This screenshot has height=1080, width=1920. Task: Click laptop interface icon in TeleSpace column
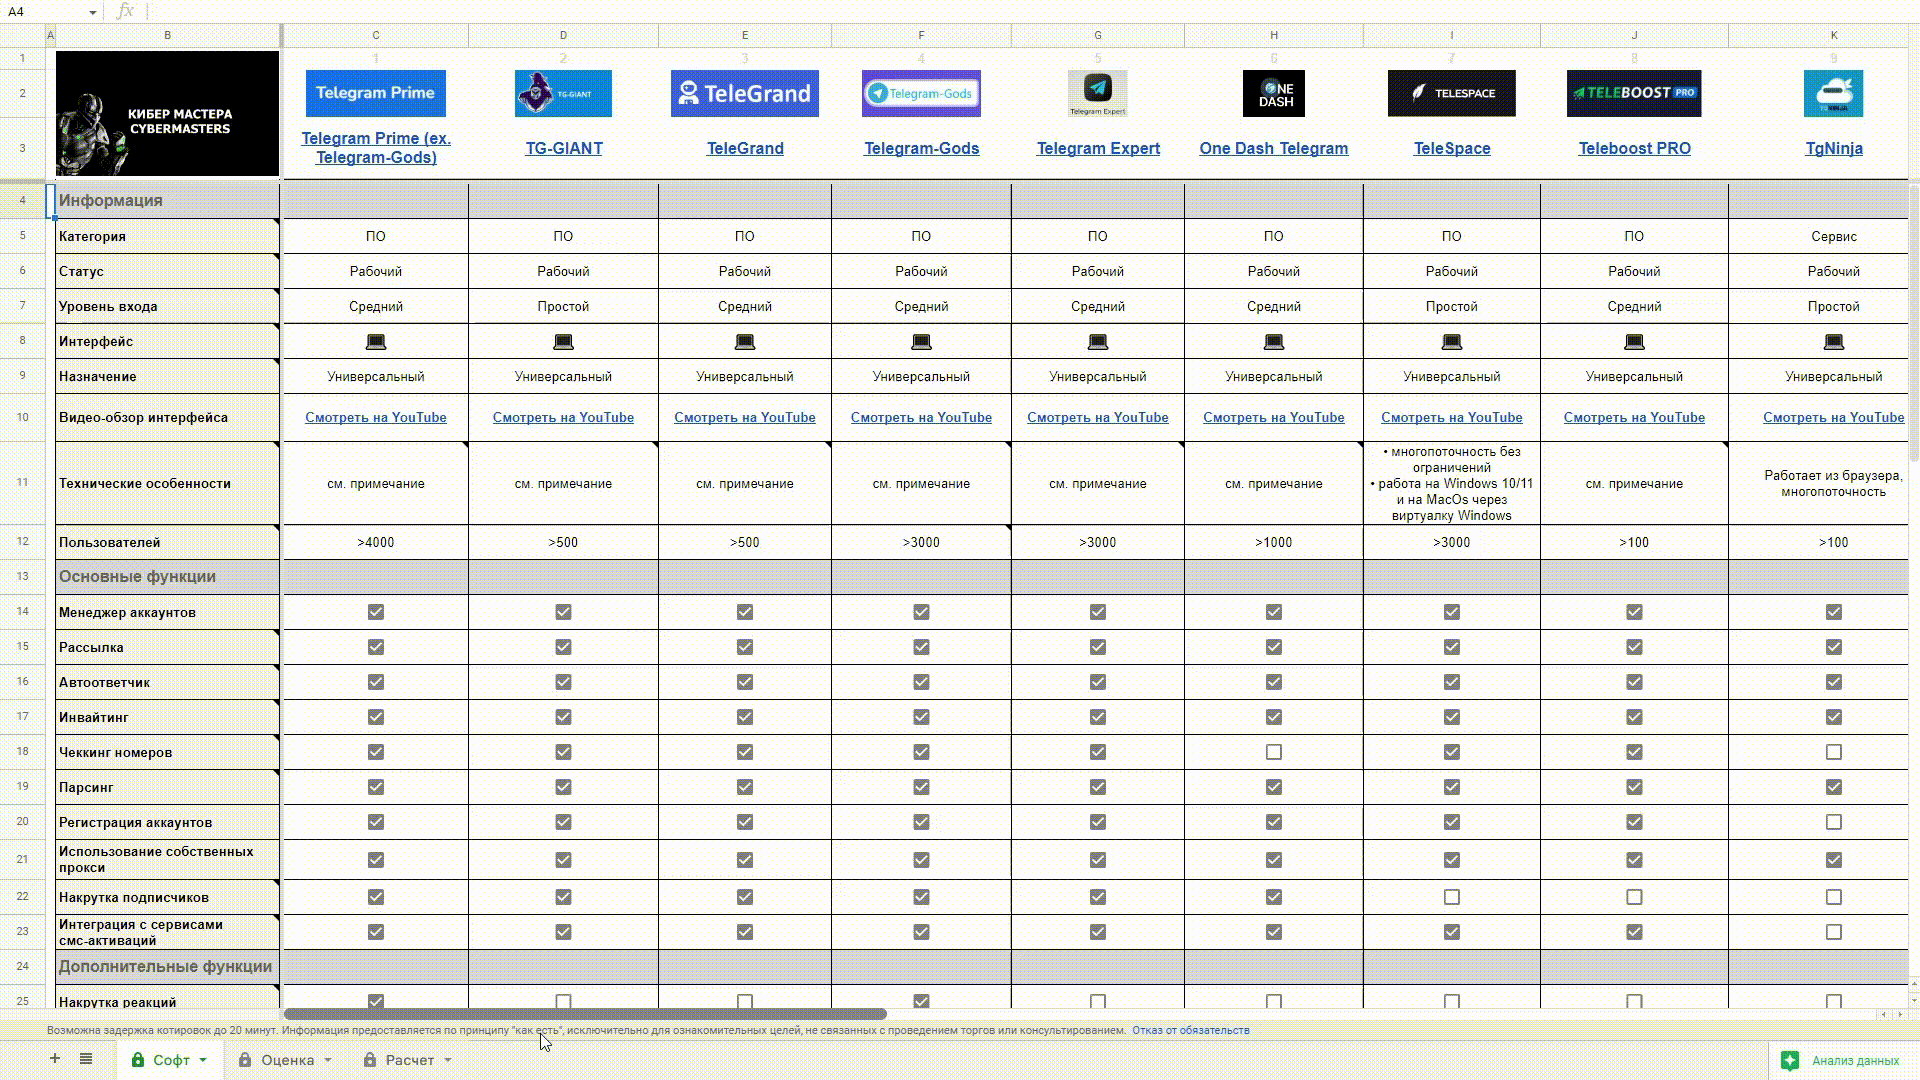point(1451,342)
